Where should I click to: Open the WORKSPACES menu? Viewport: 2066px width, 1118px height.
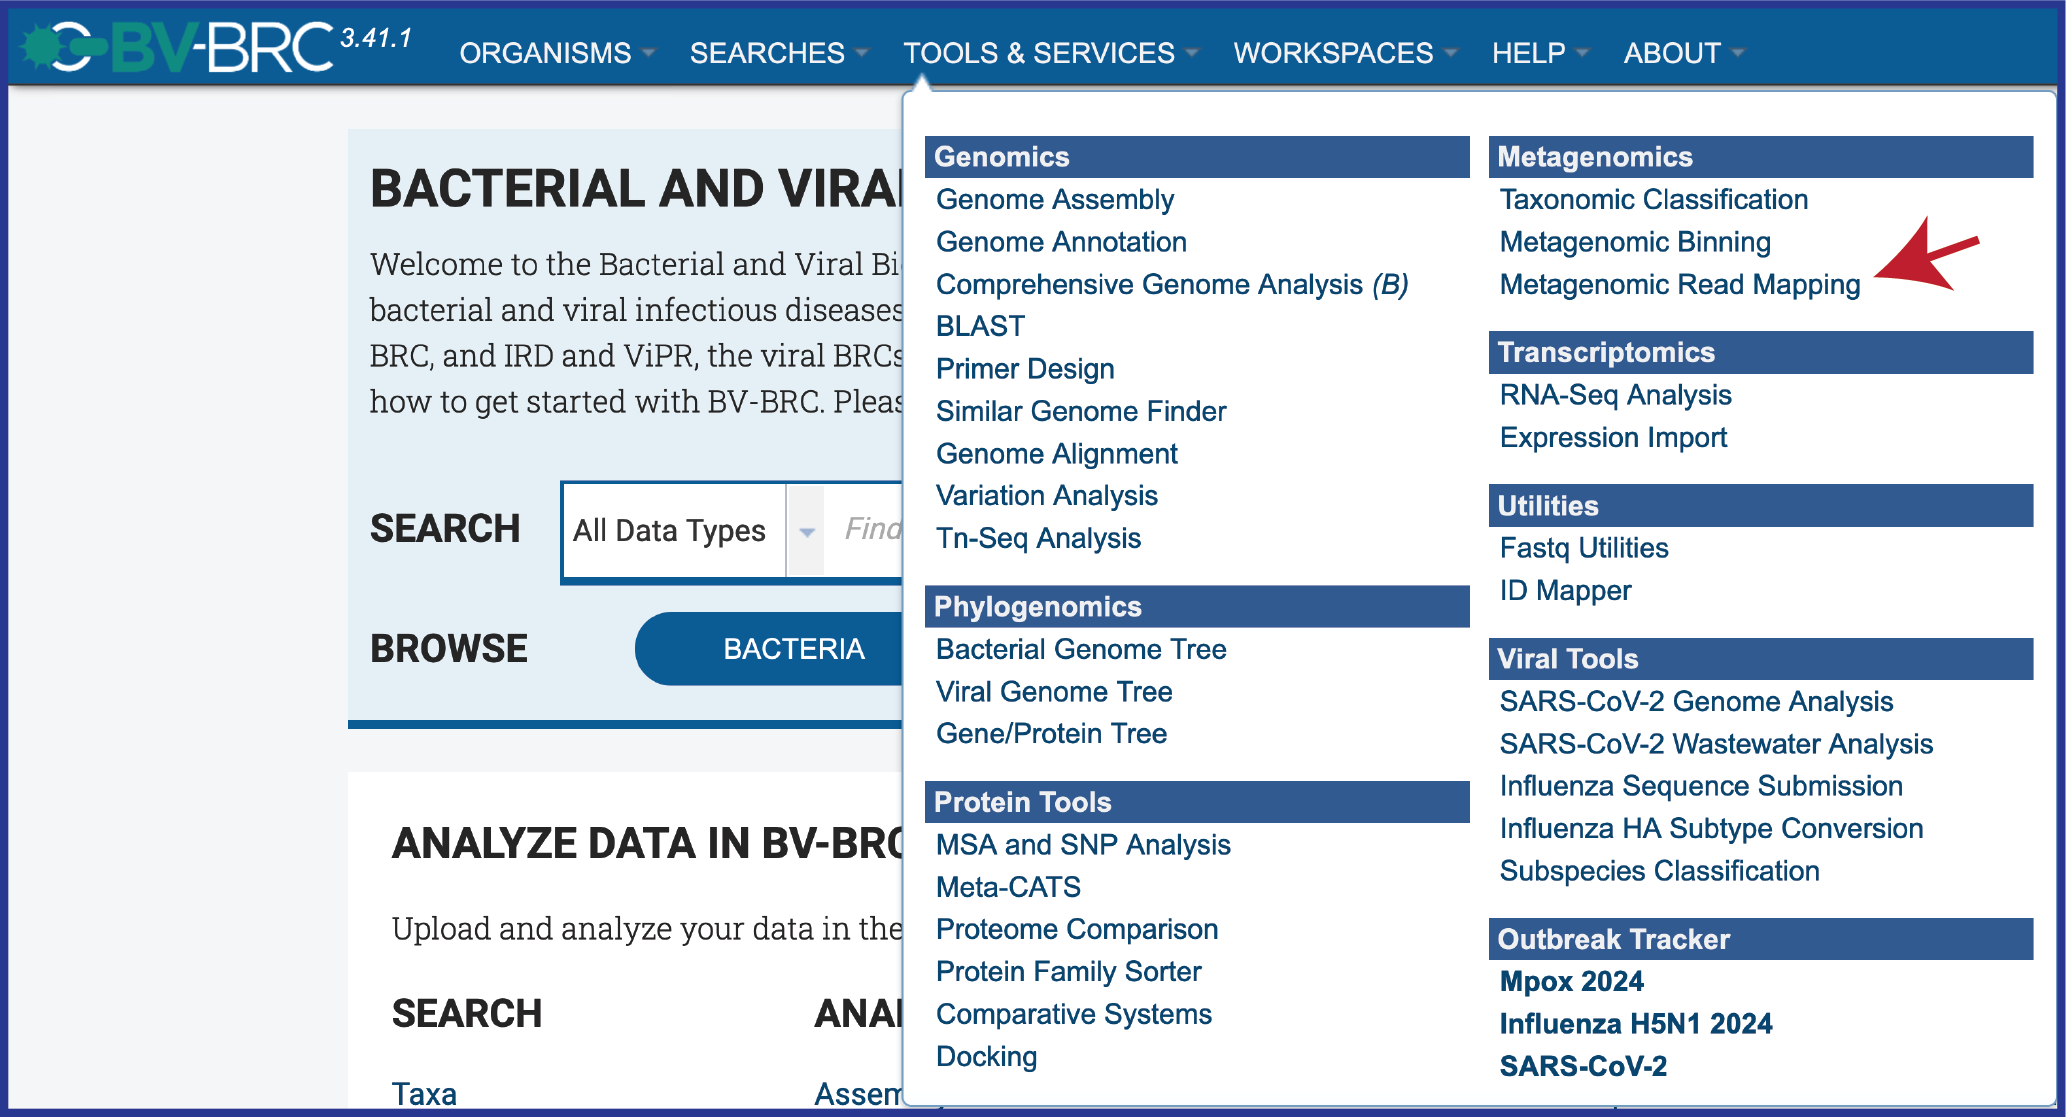[x=1345, y=53]
